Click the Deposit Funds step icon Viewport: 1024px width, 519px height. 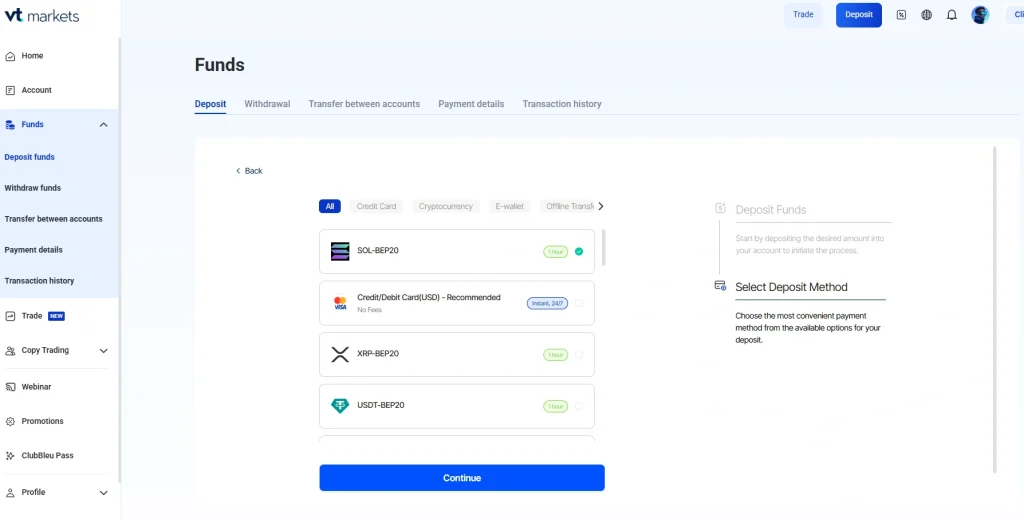click(720, 208)
